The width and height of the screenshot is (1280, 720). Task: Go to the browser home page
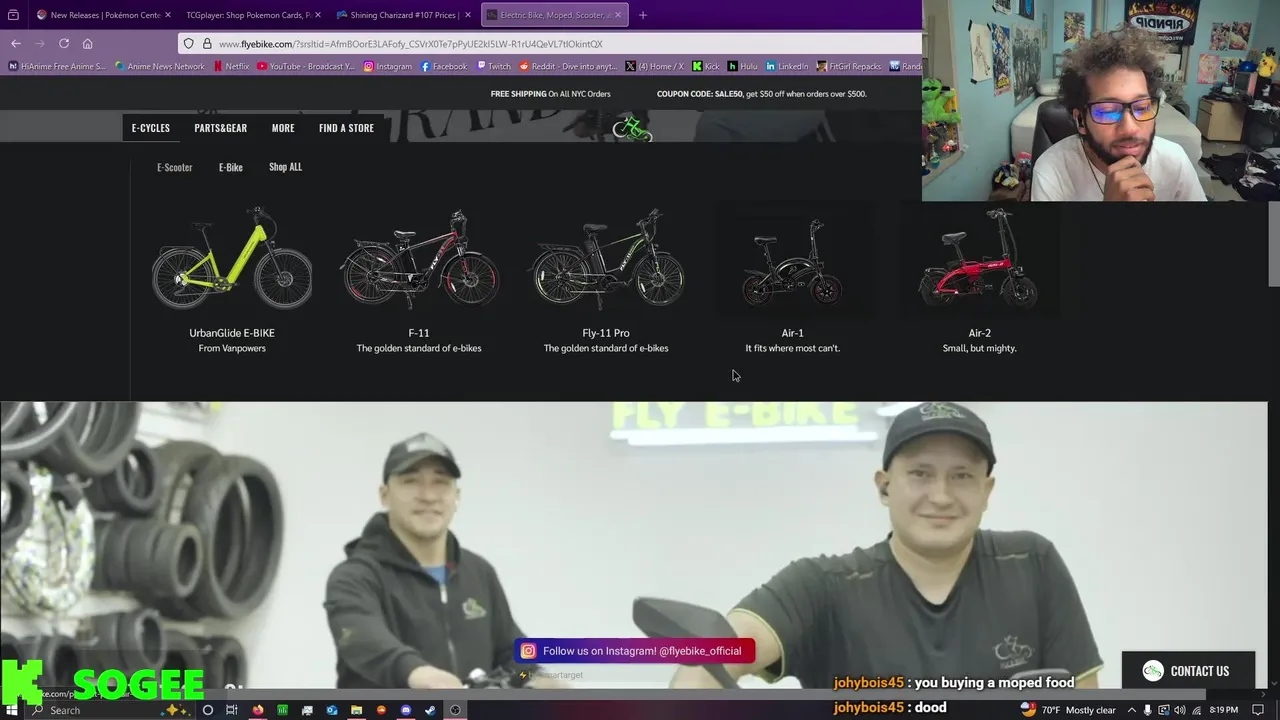(x=87, y=43)
